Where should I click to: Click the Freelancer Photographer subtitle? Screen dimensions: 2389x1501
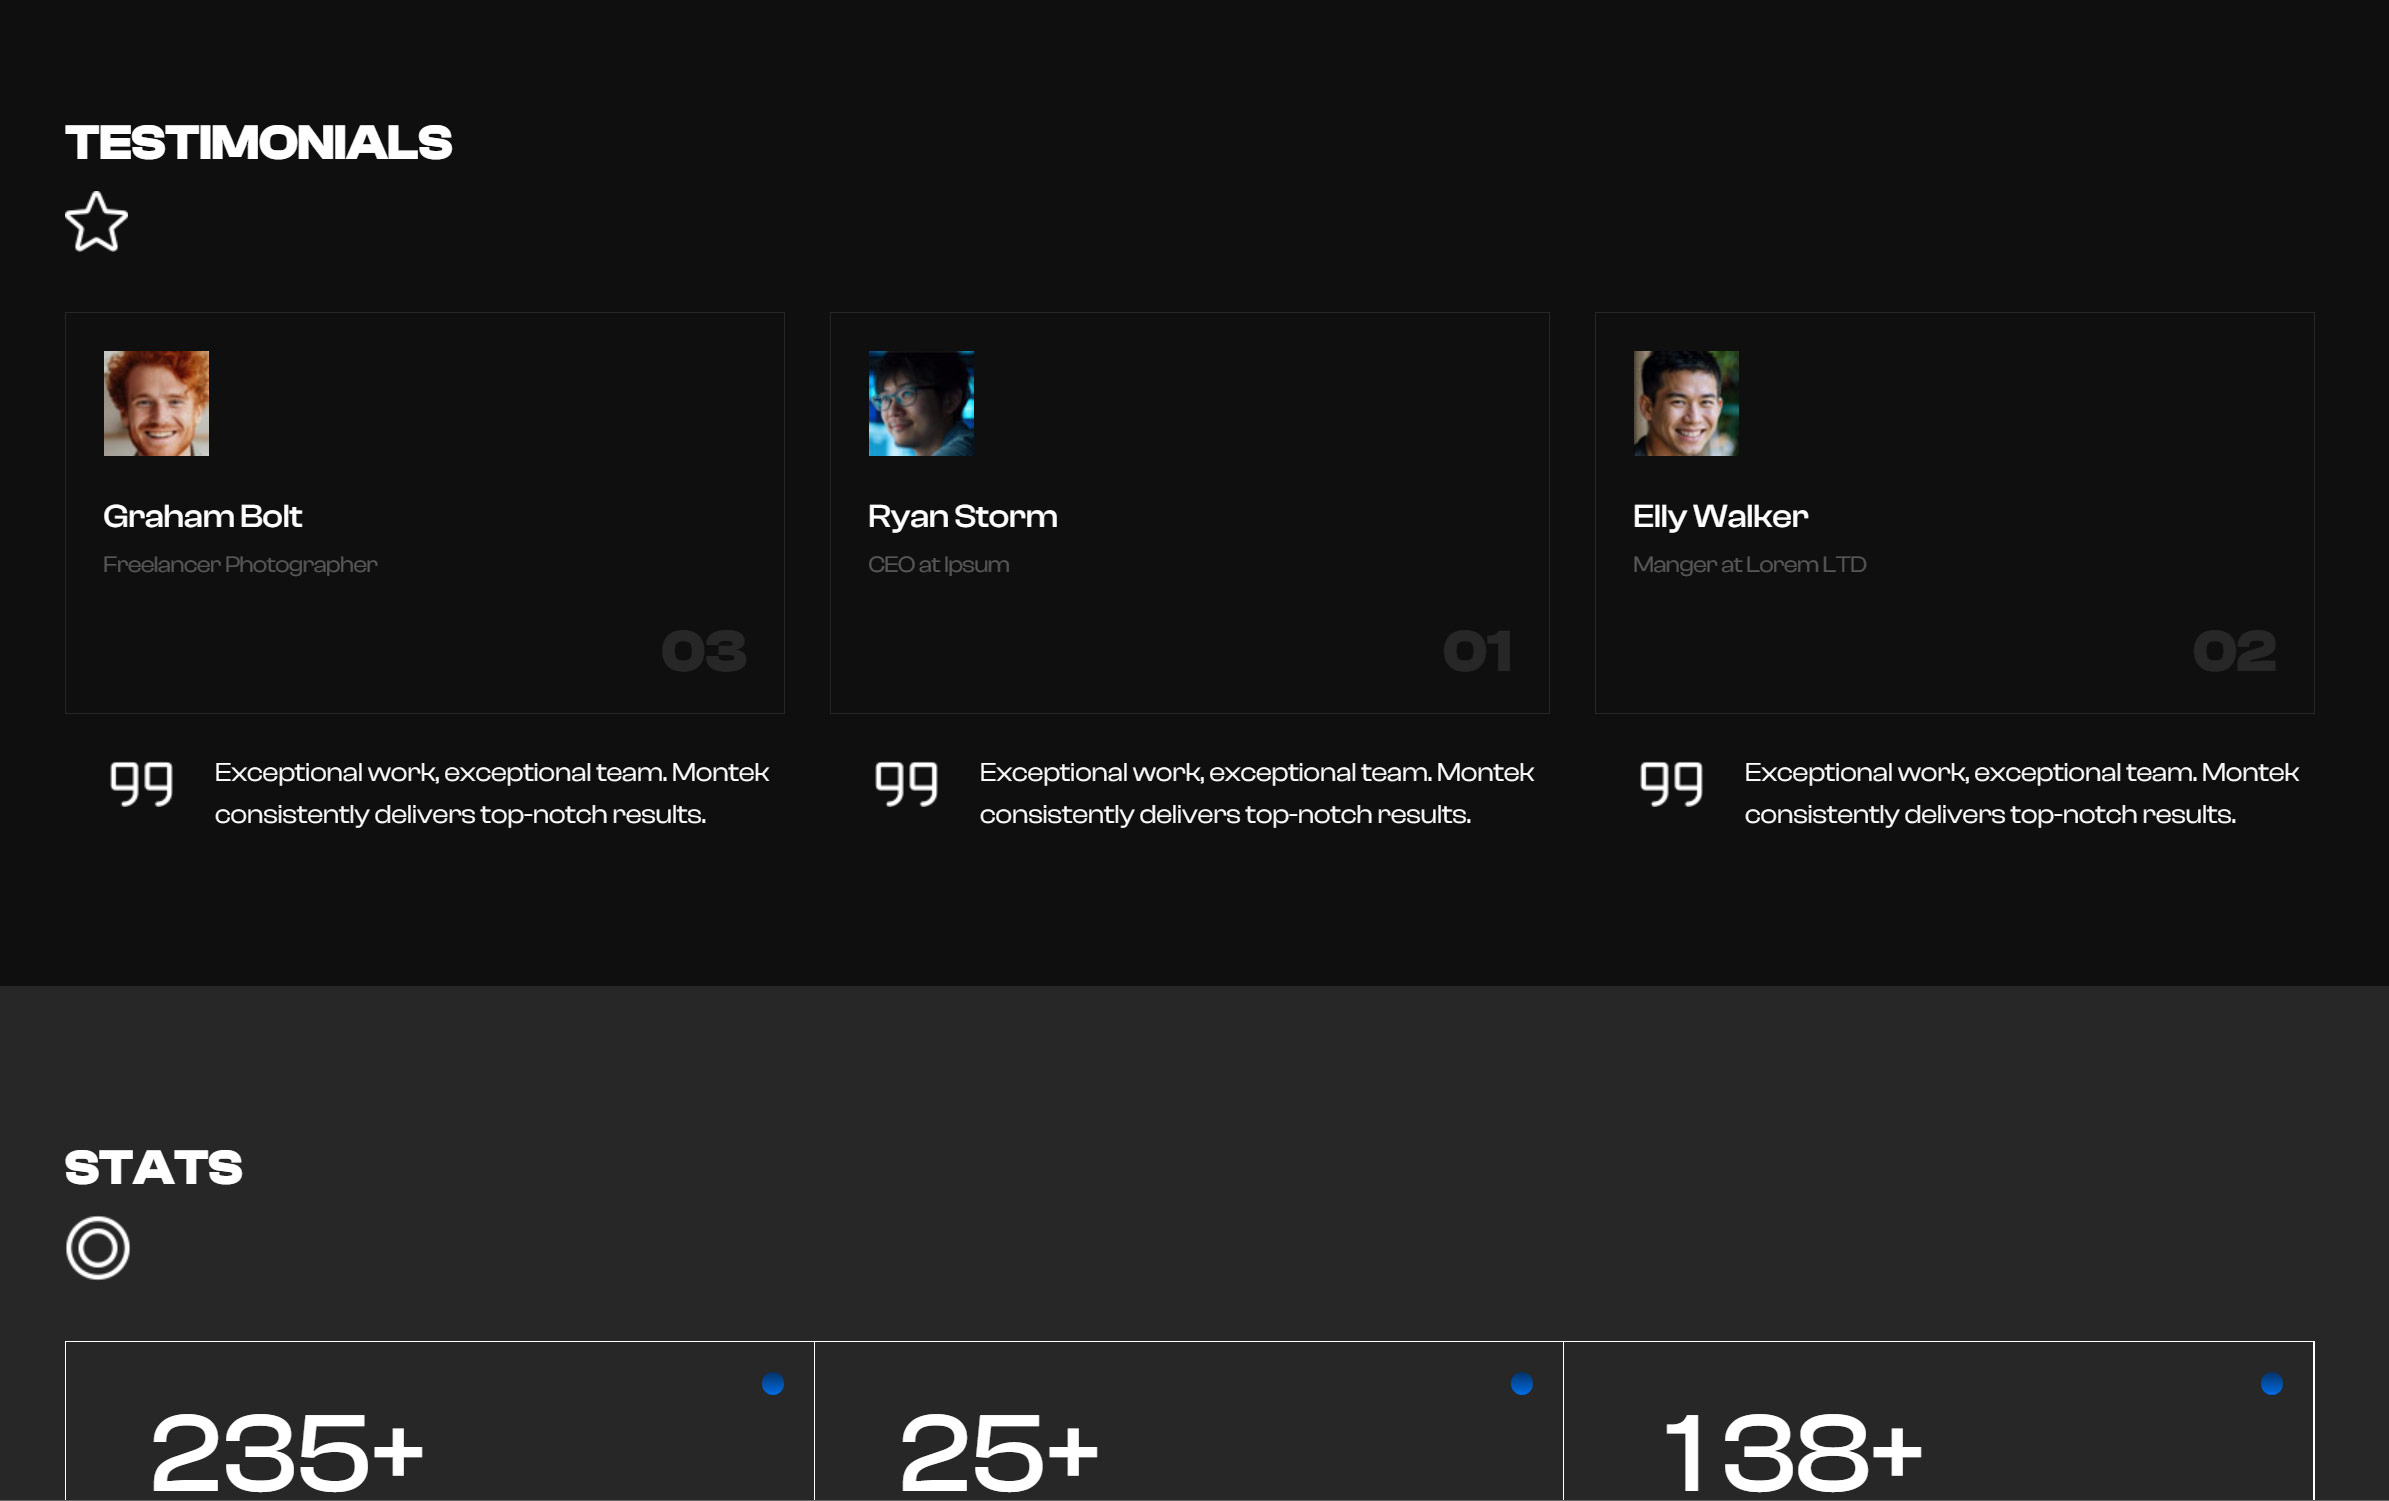tap(240, 565)
